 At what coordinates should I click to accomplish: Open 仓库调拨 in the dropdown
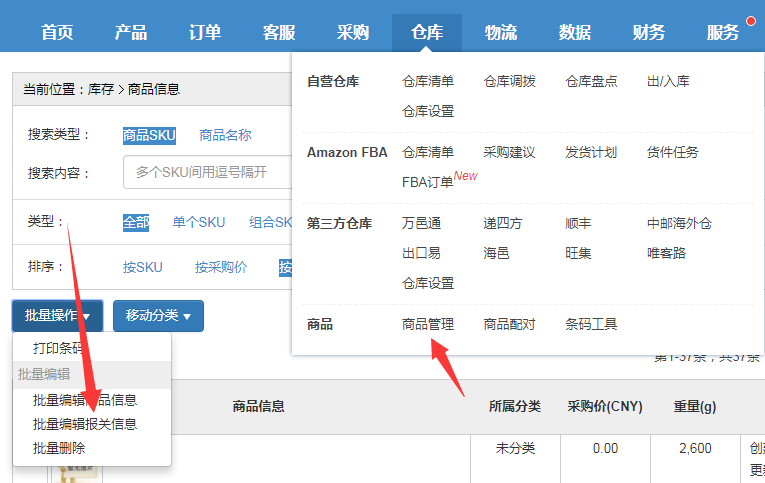509,81
